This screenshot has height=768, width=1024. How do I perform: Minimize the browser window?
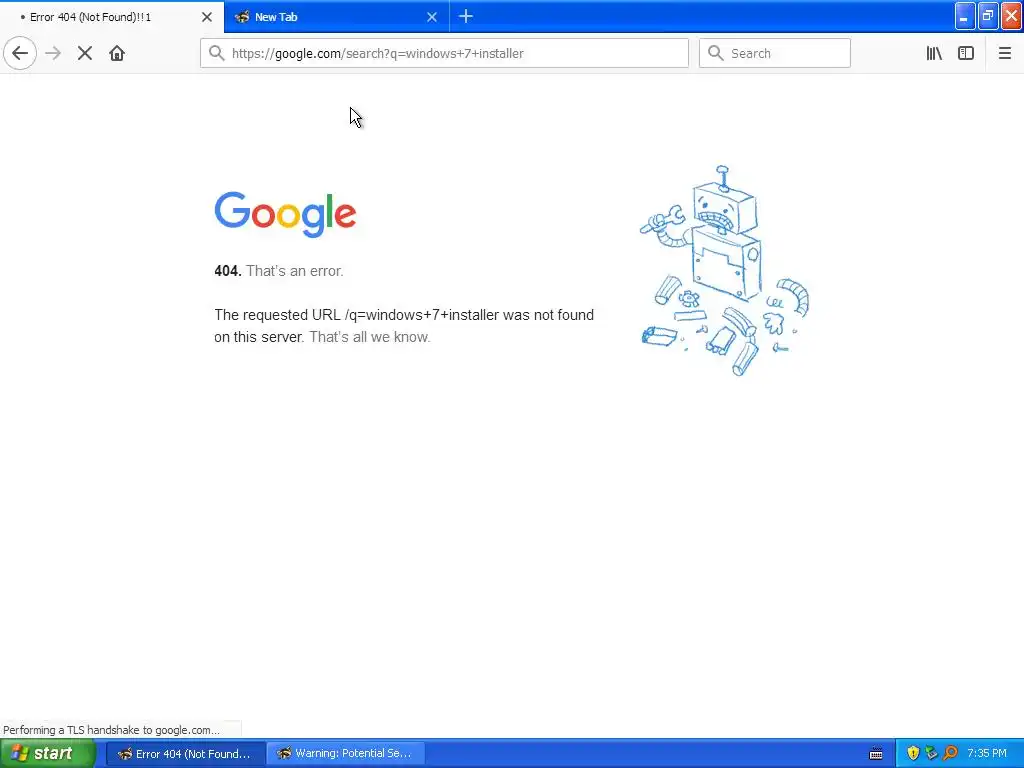tap(965, 16)
